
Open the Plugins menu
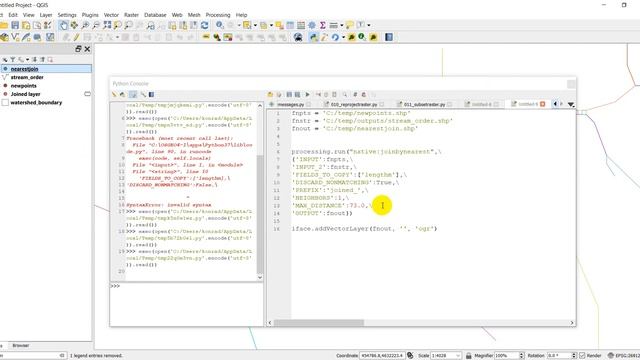click(x=90, y=15)
